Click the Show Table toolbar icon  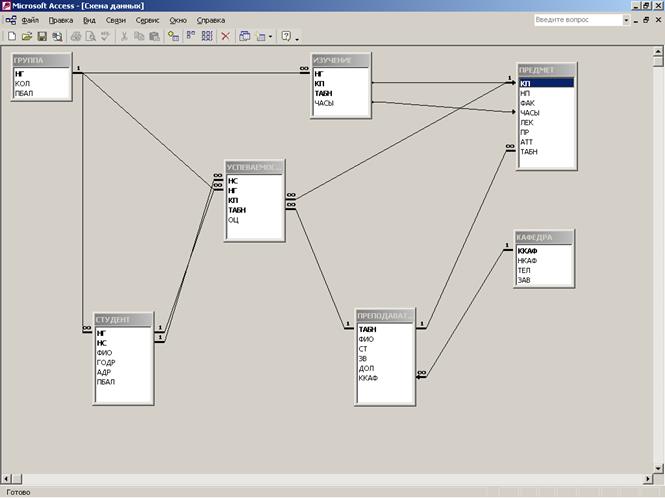174,36
